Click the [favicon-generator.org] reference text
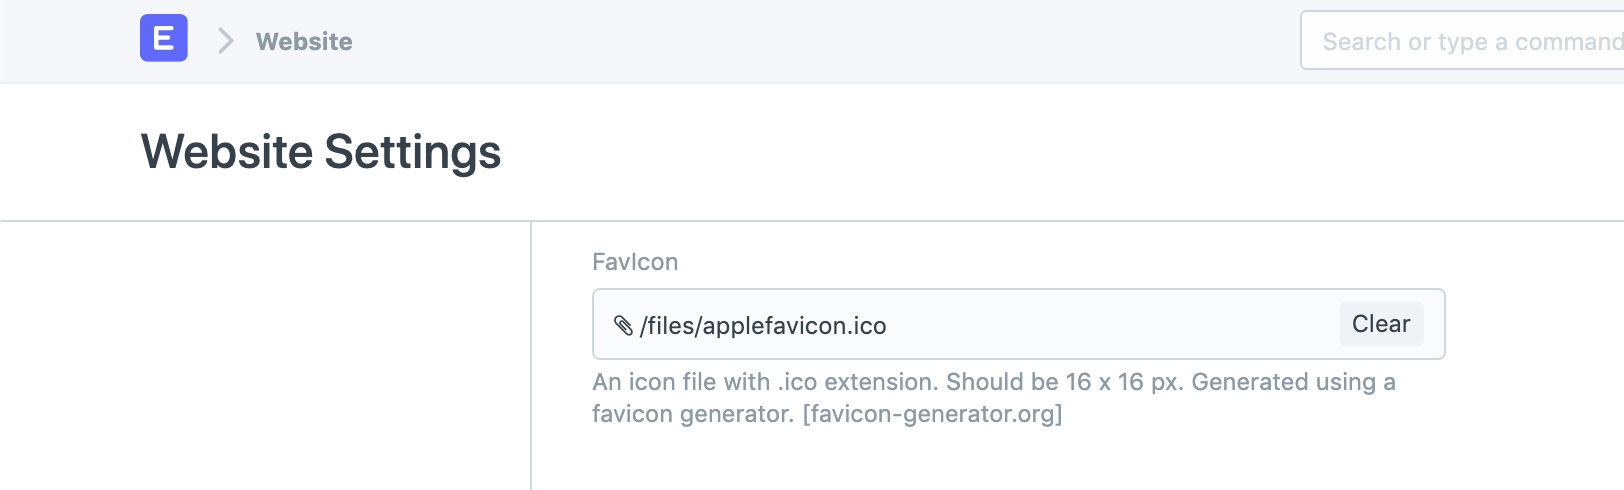This screenshot has height=490, width=1624. click(x=932, y=414)
